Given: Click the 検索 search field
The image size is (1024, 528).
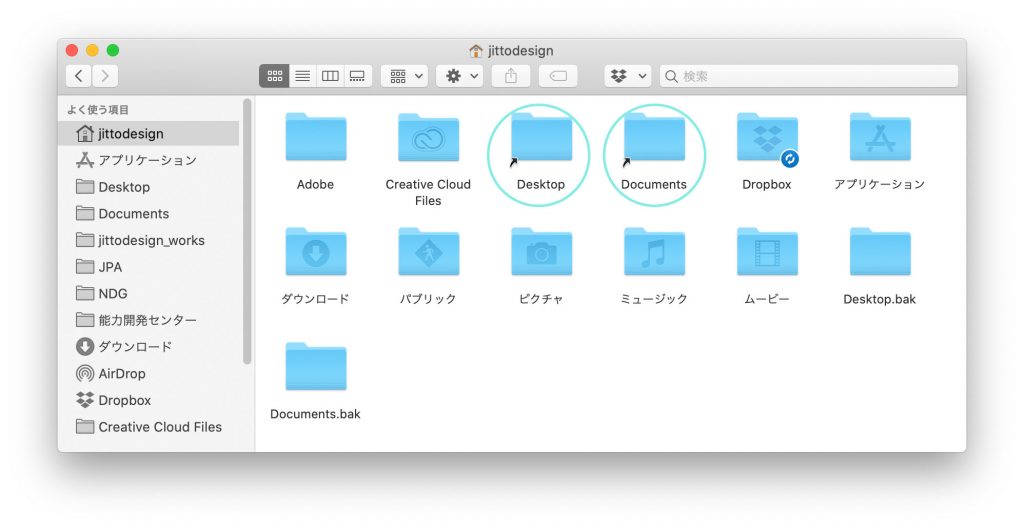Looking at the screenshot, I should point(808,76).
